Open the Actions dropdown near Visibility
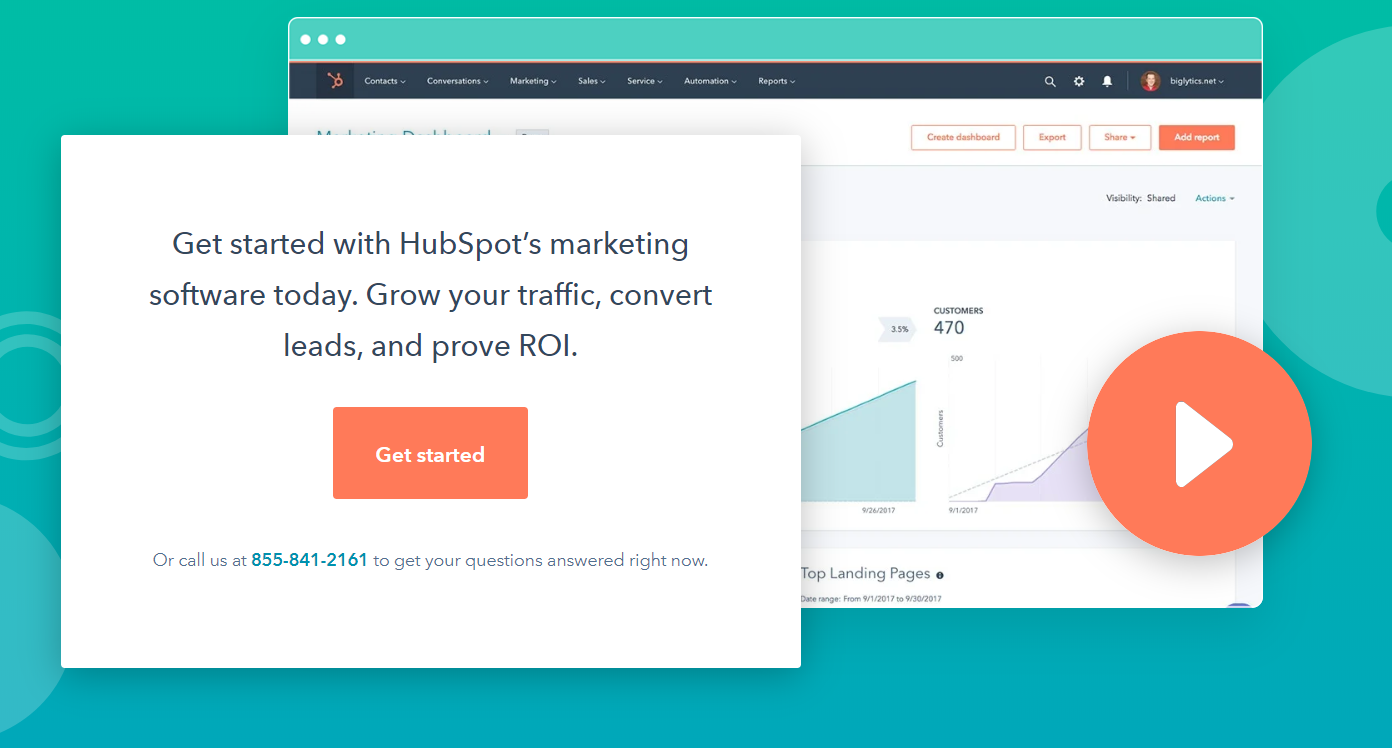Image resolution: width=1392 pixels, height=748 pixels. click(x=1213, y=198)
